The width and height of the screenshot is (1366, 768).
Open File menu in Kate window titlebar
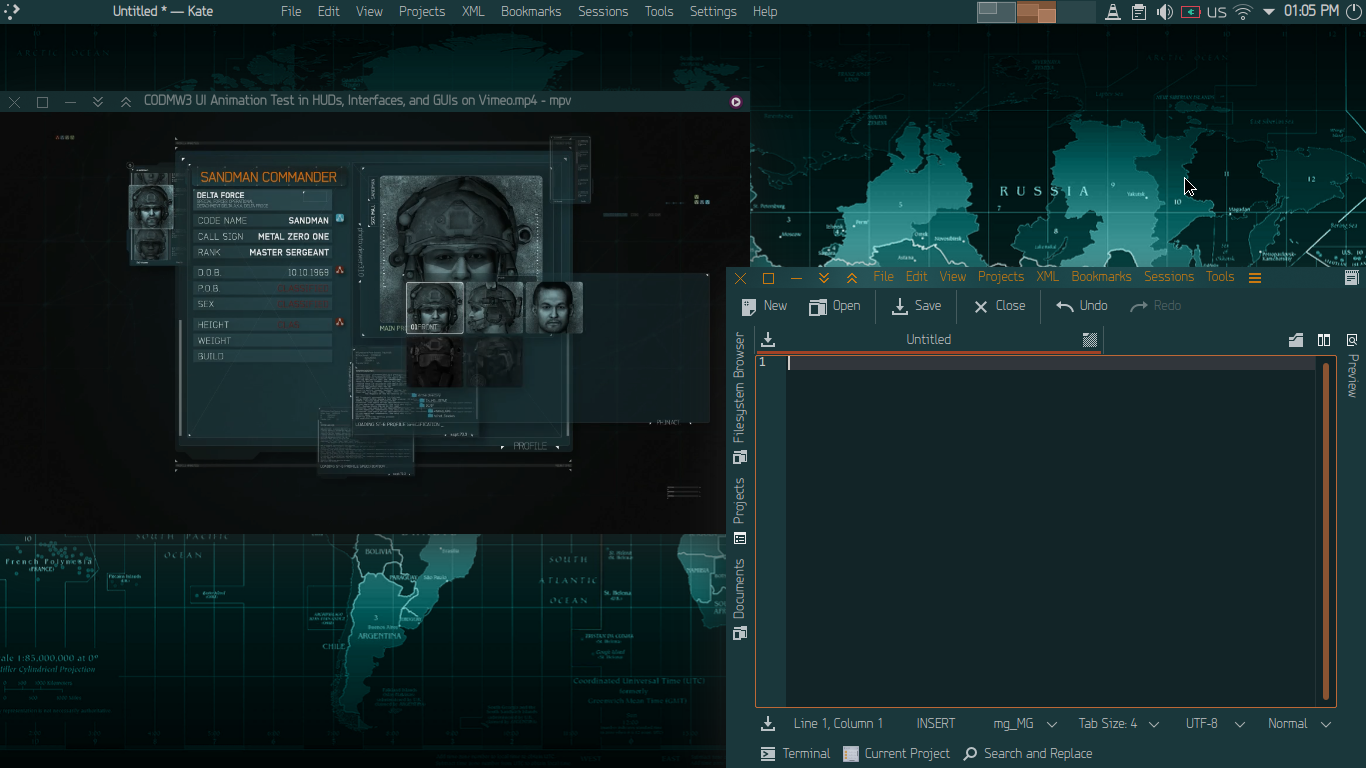884,277
